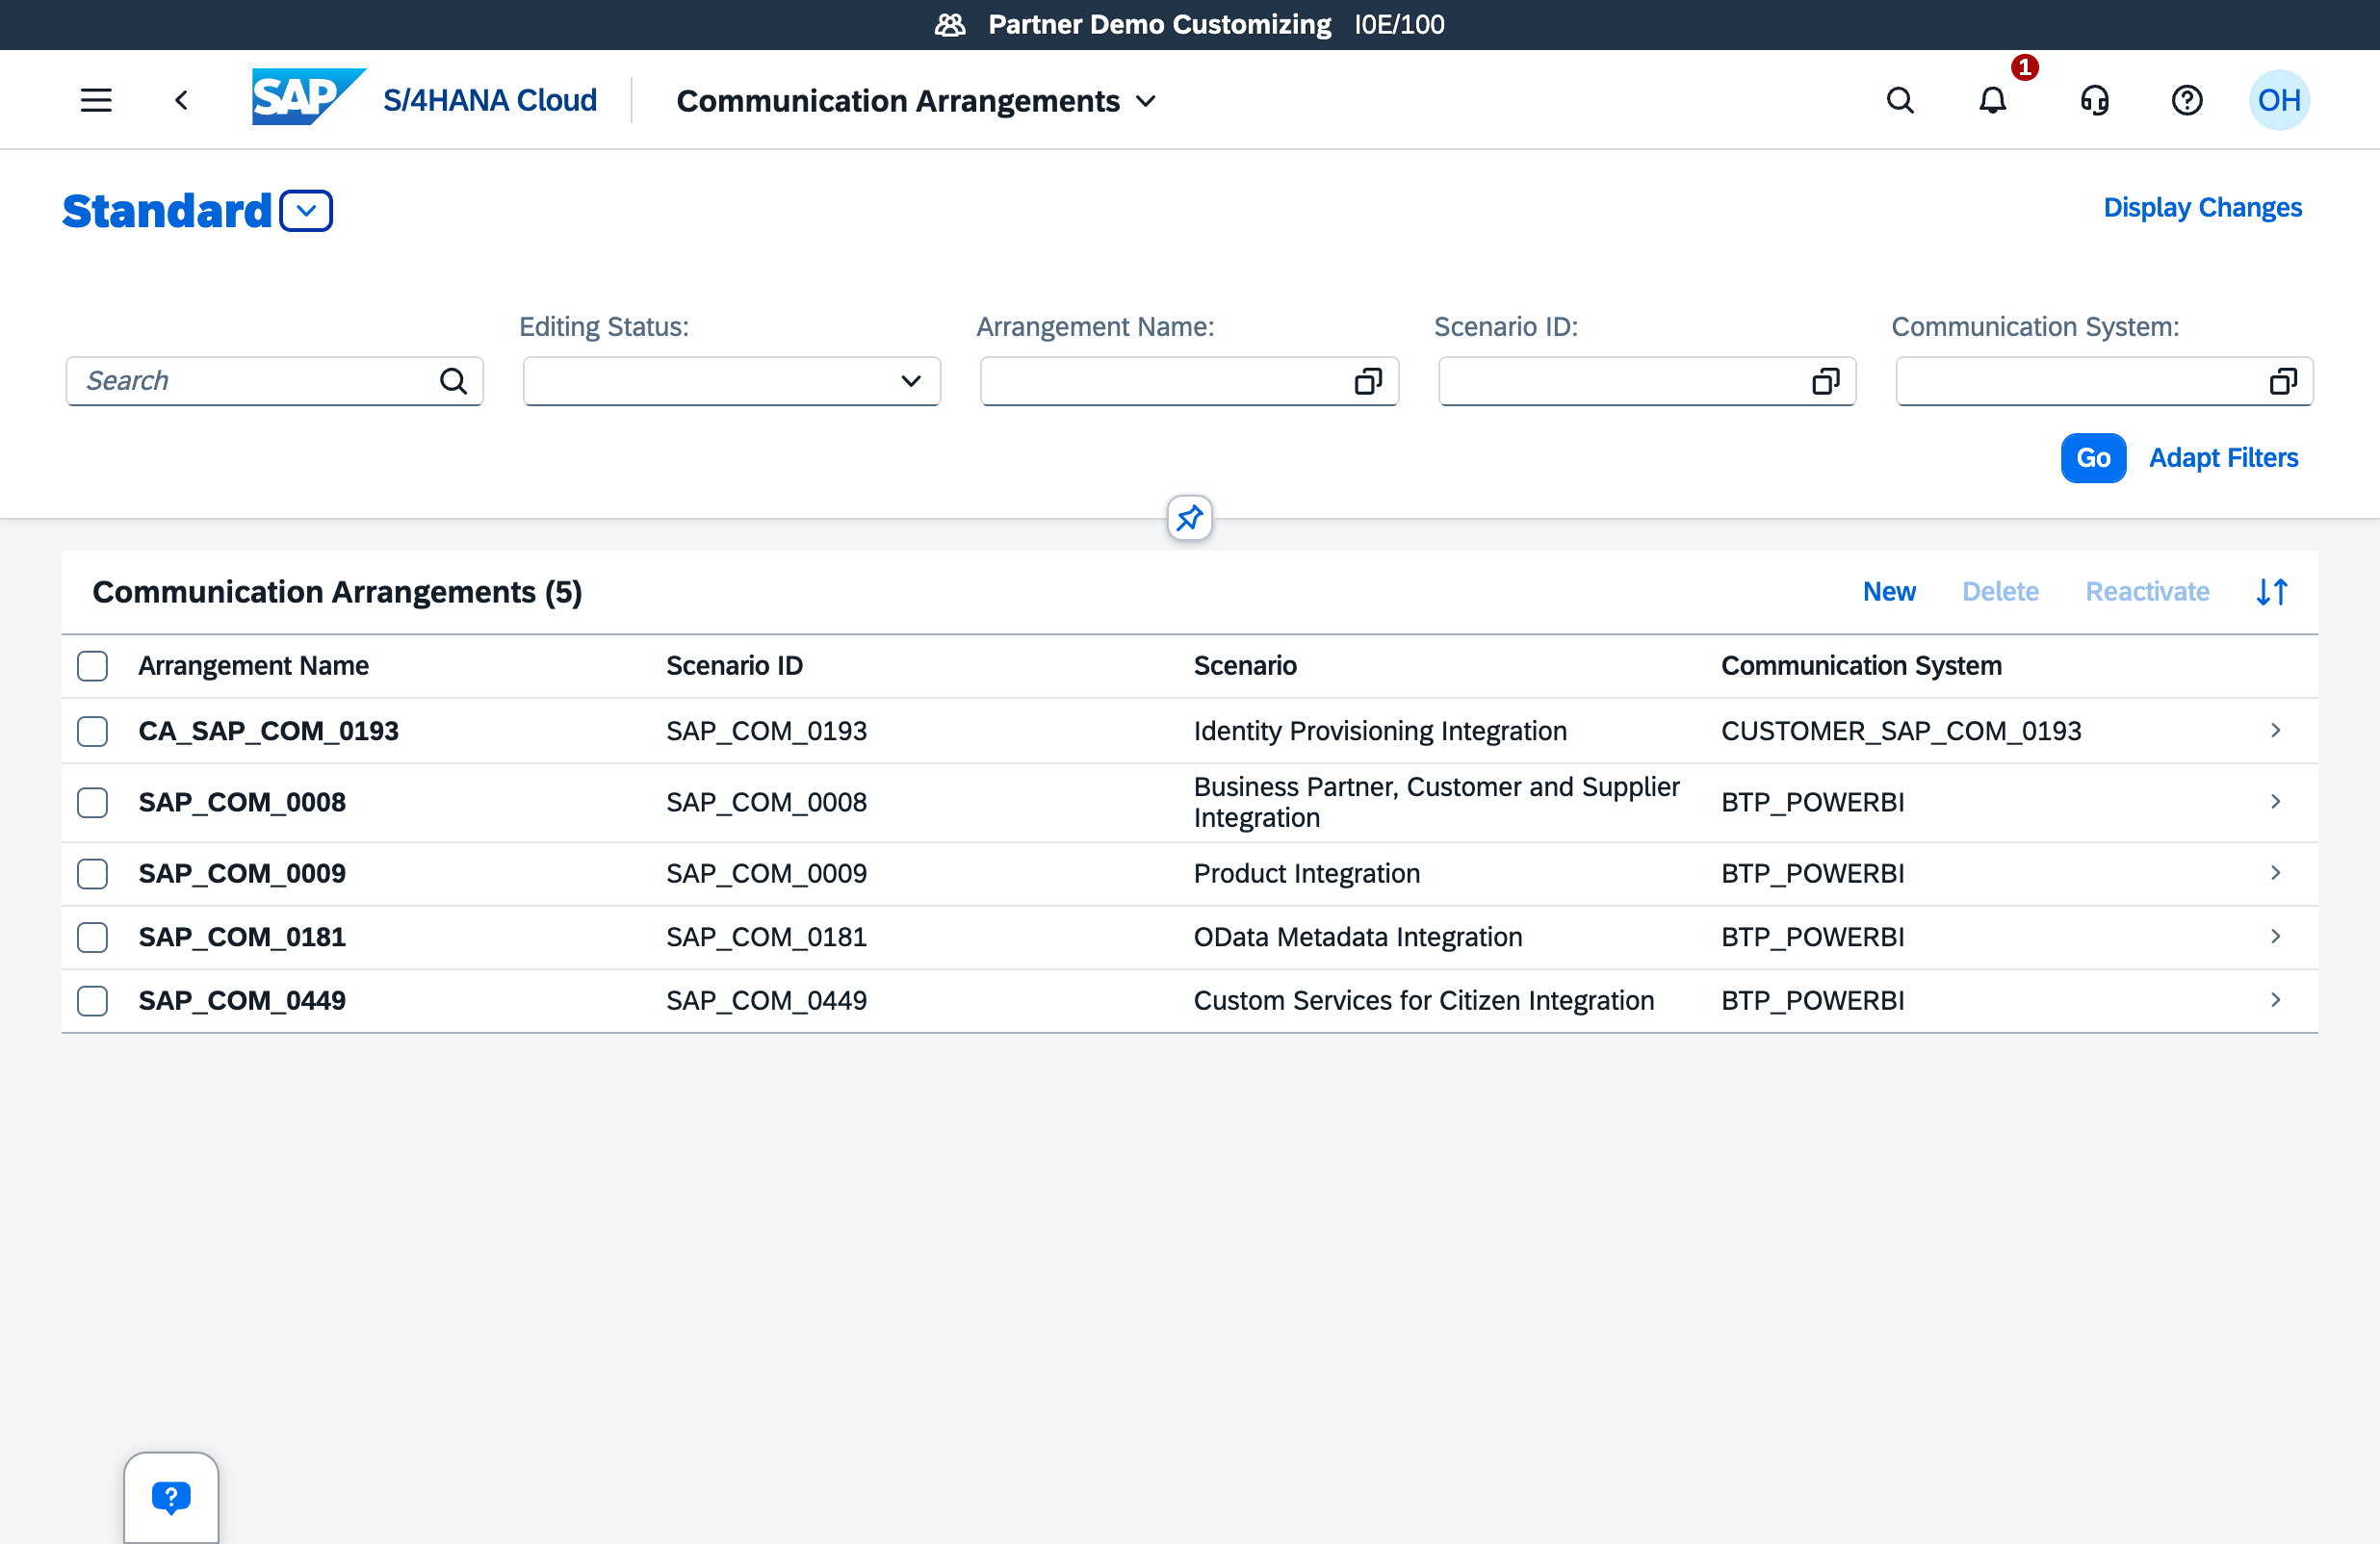This screenshot has height=1544, width=2380.
Task: Open value help for Arrangement Name
Action: pos(1367,381)
